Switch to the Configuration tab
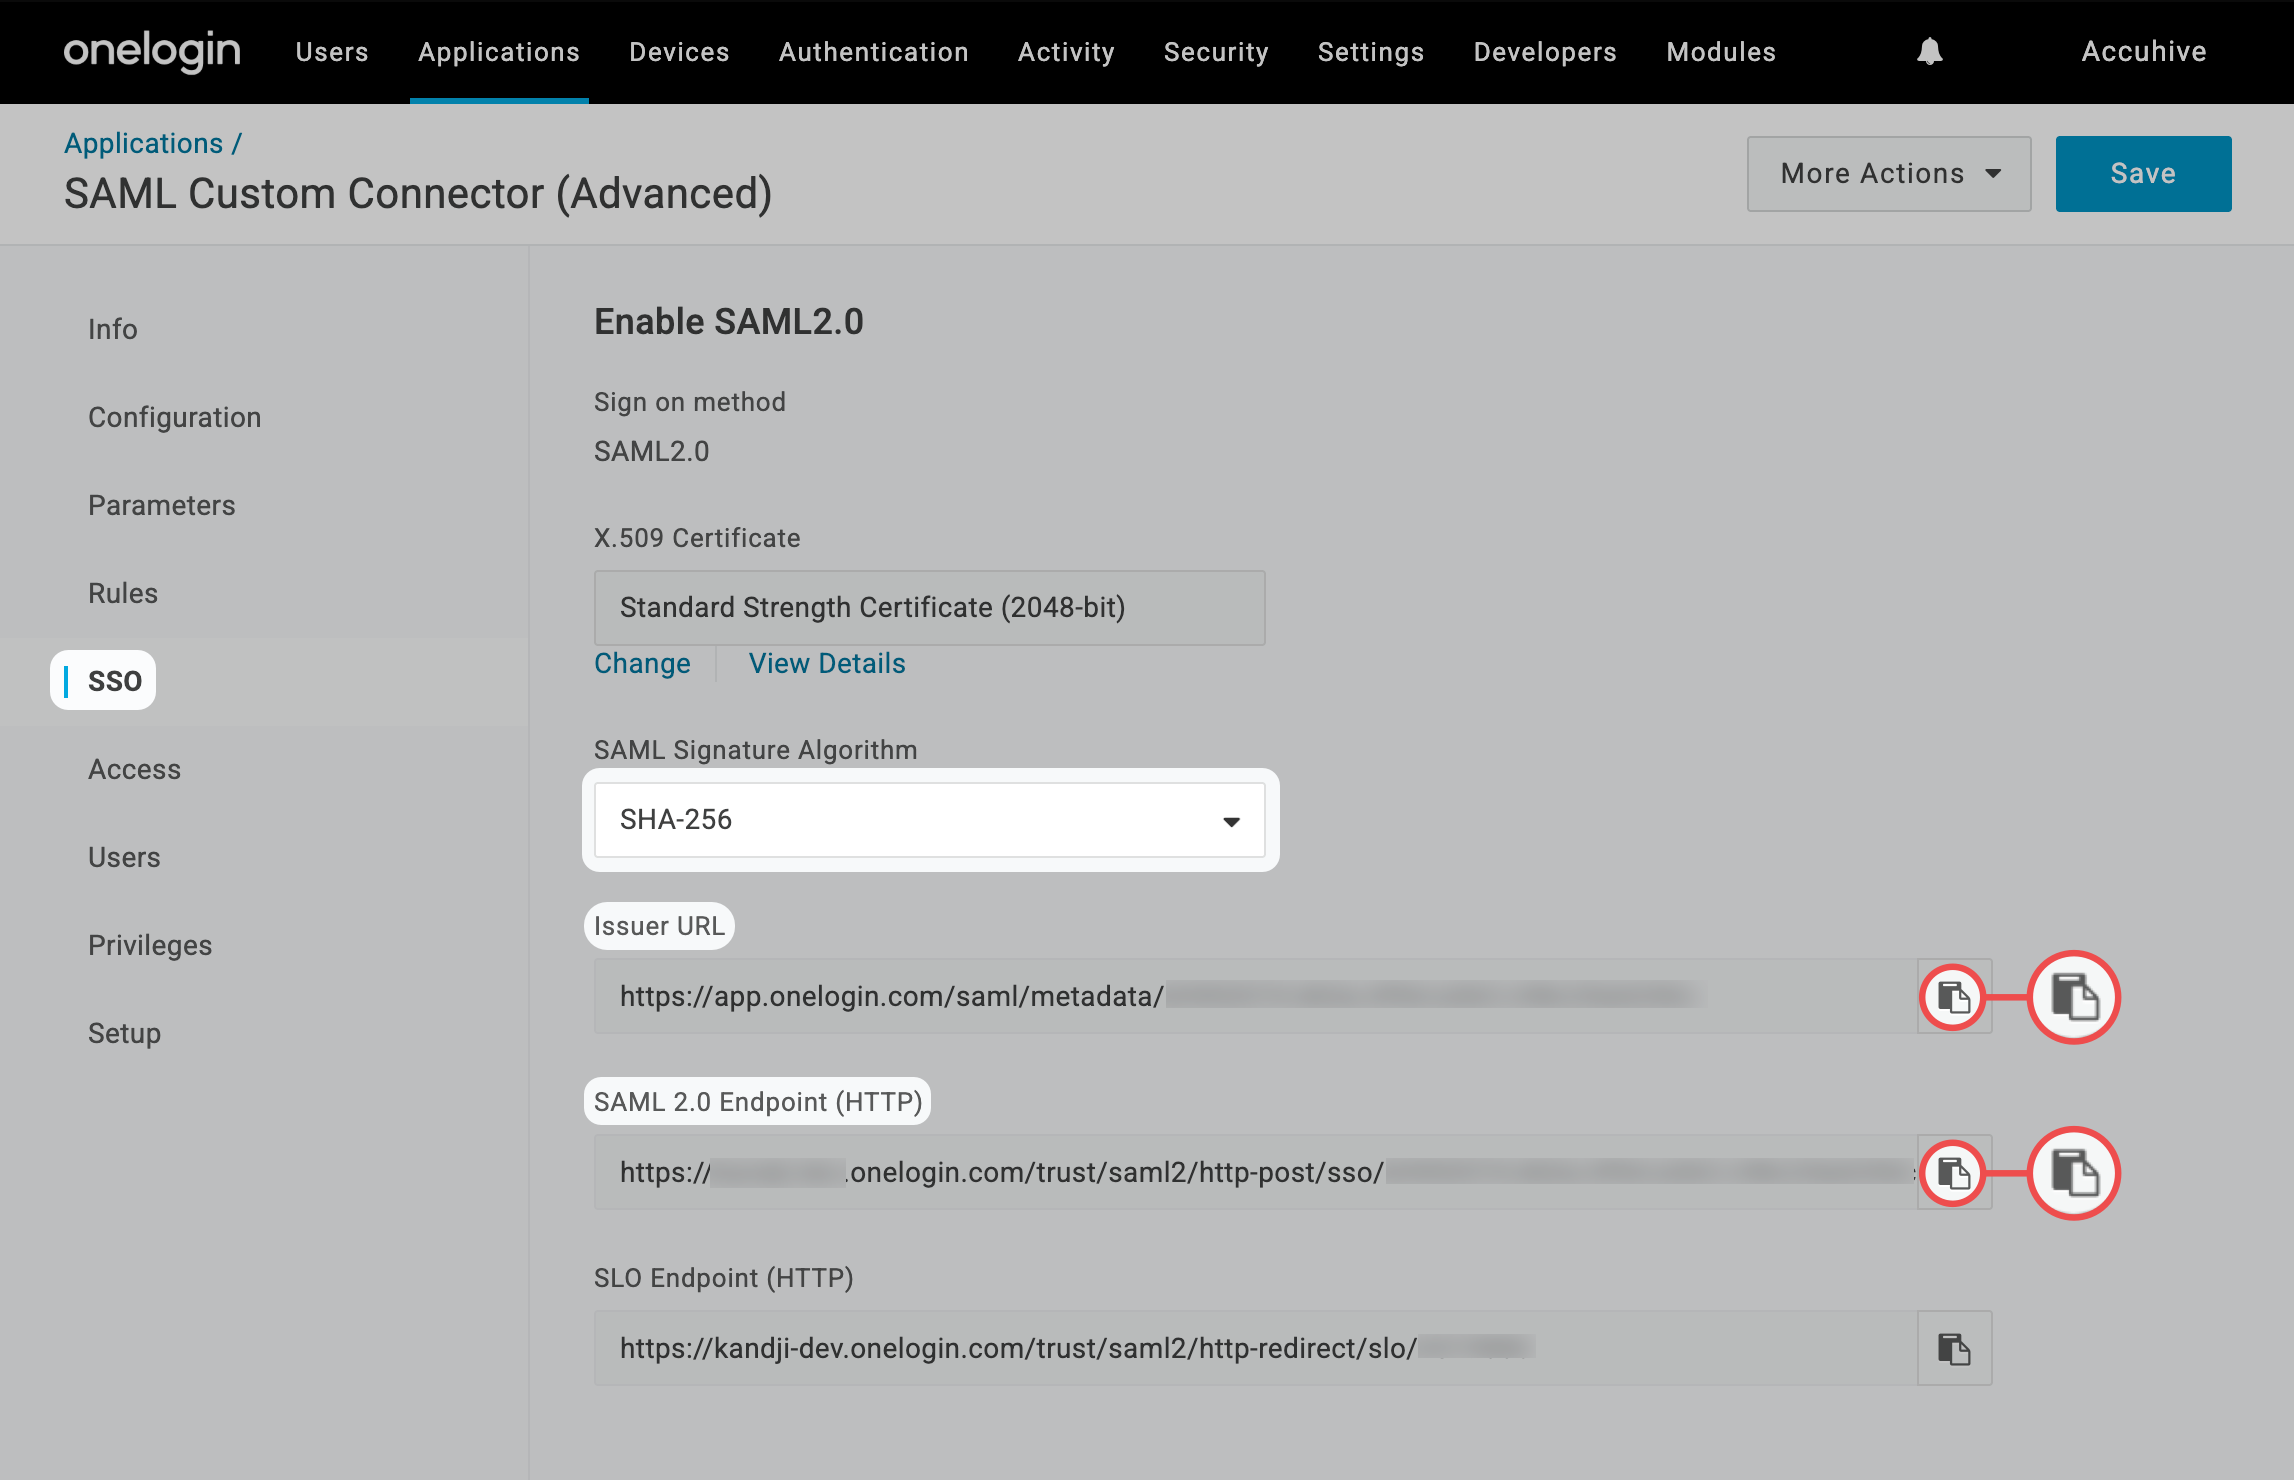The height and width of the screenshot is (1480, 2294). (174, 417)
